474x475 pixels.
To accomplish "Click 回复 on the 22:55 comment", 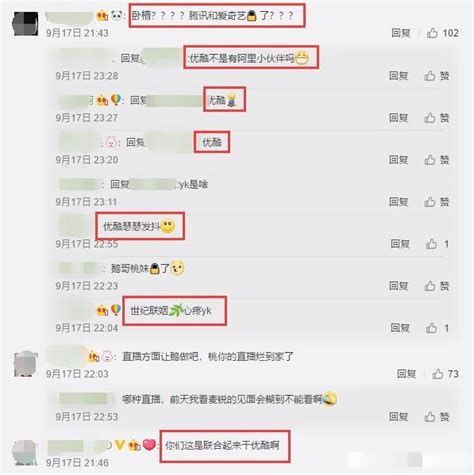I will pos(400,244).
